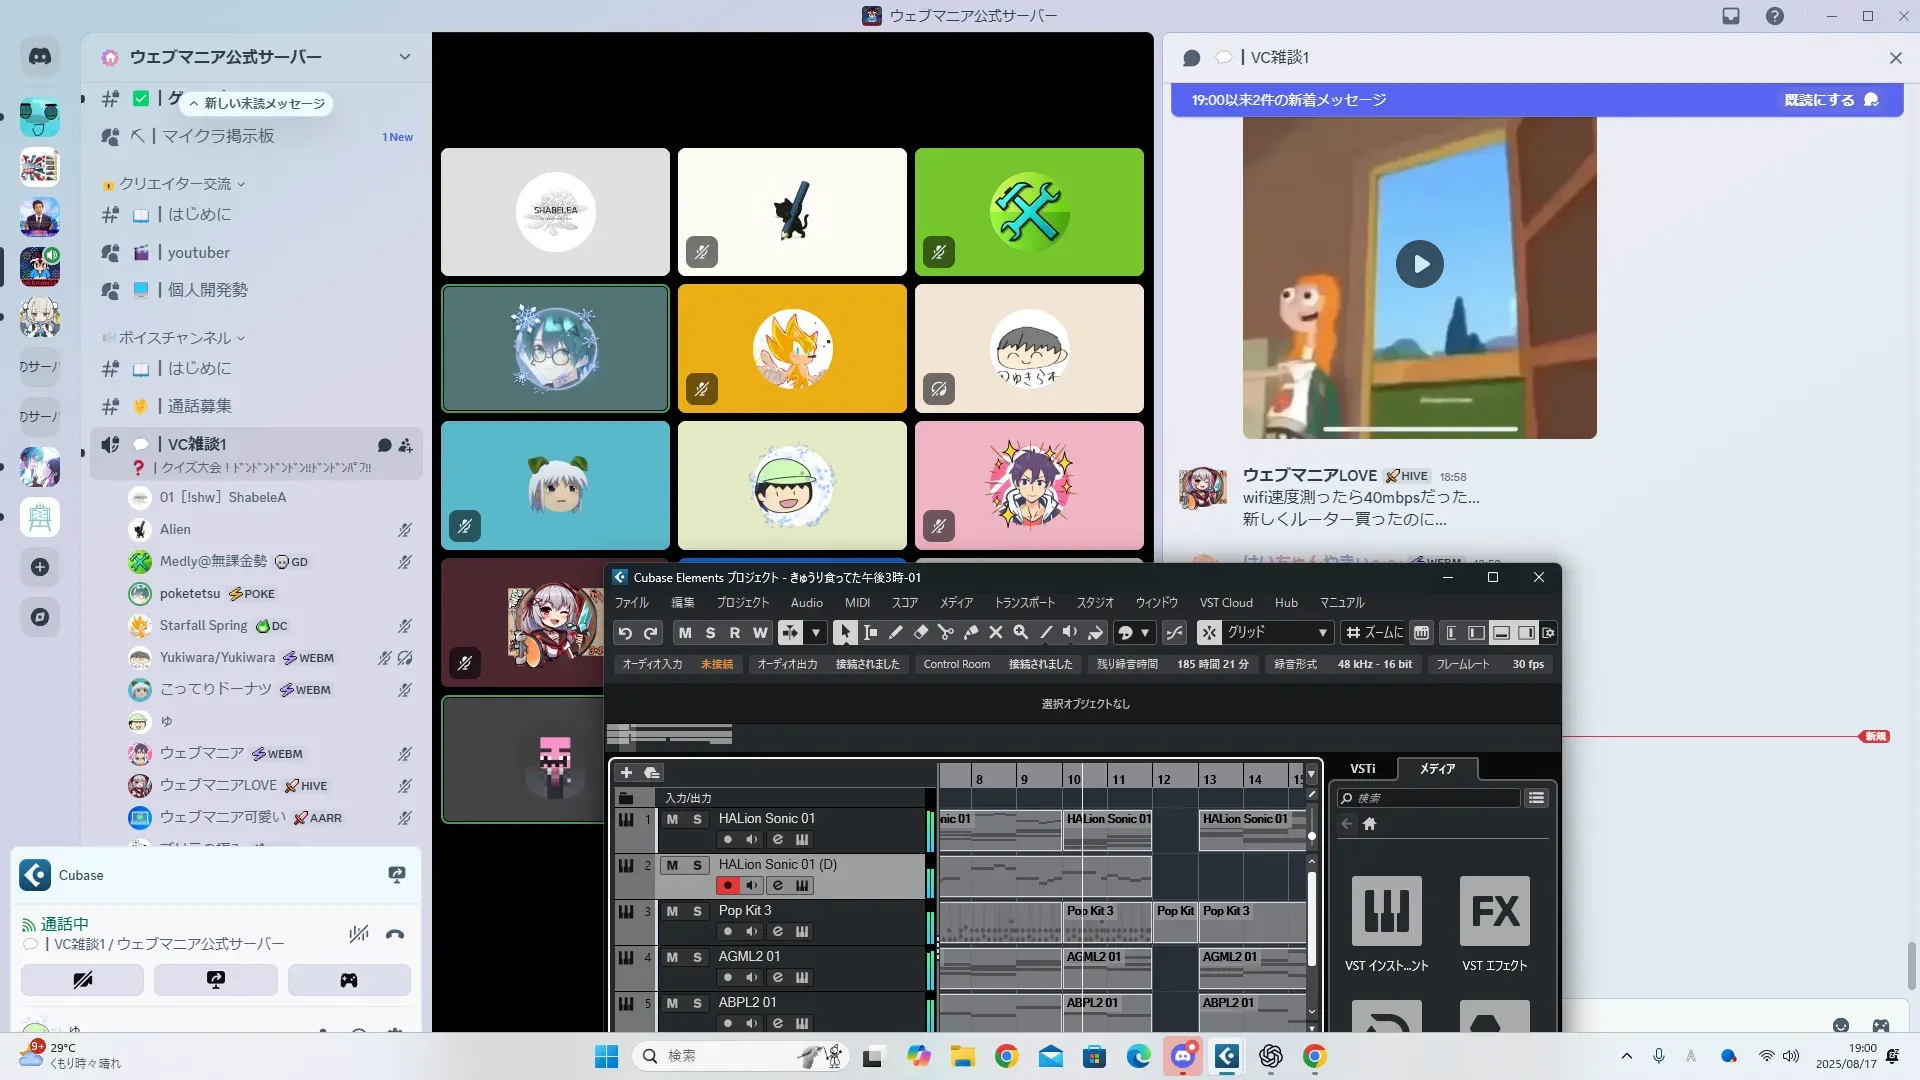Collapse the ボイスチャンネル category
Viewport: 1920px width, 1080px height.
(175, 338)
